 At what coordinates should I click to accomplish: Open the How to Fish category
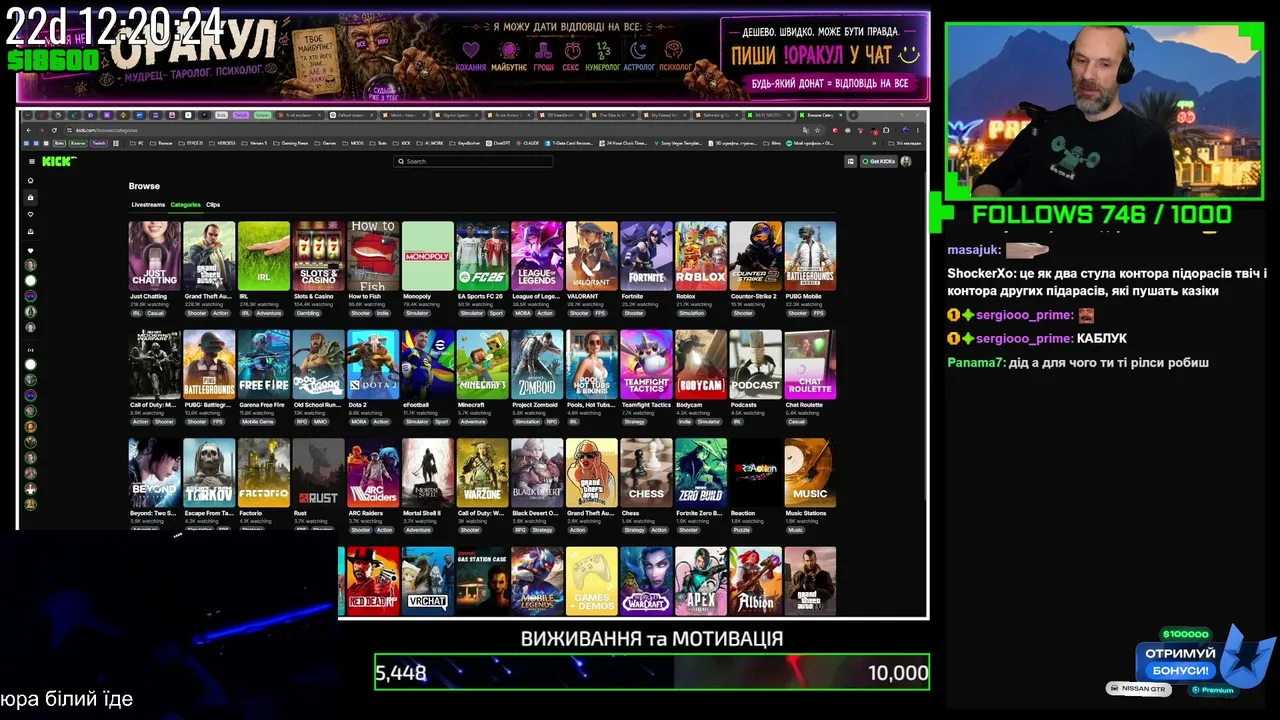tap(373, 256)
